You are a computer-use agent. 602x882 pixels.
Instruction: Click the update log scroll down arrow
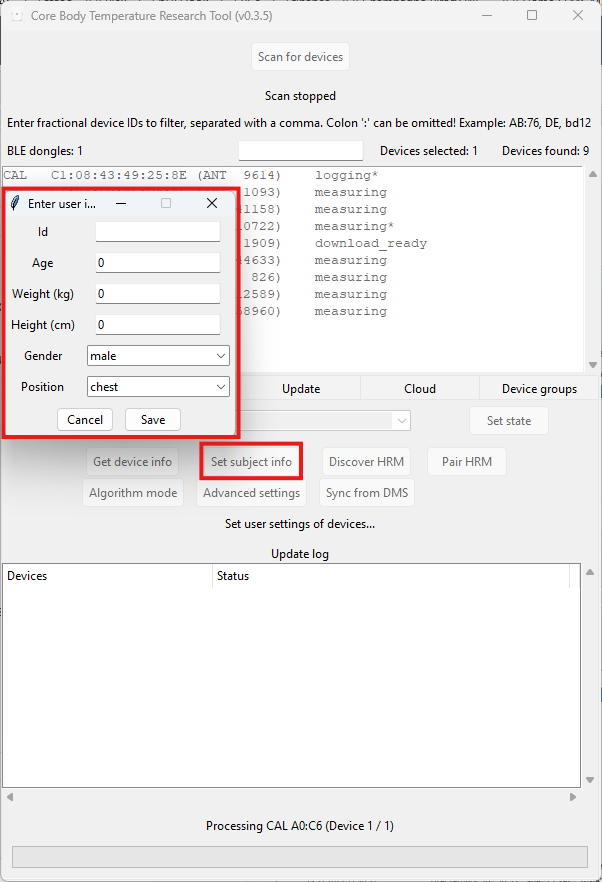(x=590, y=780)
